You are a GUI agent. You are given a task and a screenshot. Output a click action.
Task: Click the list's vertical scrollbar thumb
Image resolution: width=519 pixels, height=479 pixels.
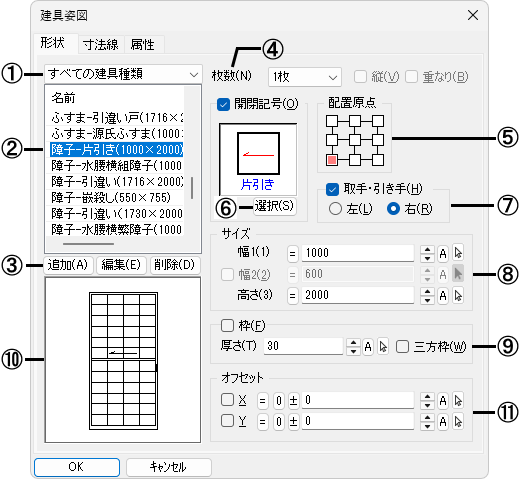point(192,188)
